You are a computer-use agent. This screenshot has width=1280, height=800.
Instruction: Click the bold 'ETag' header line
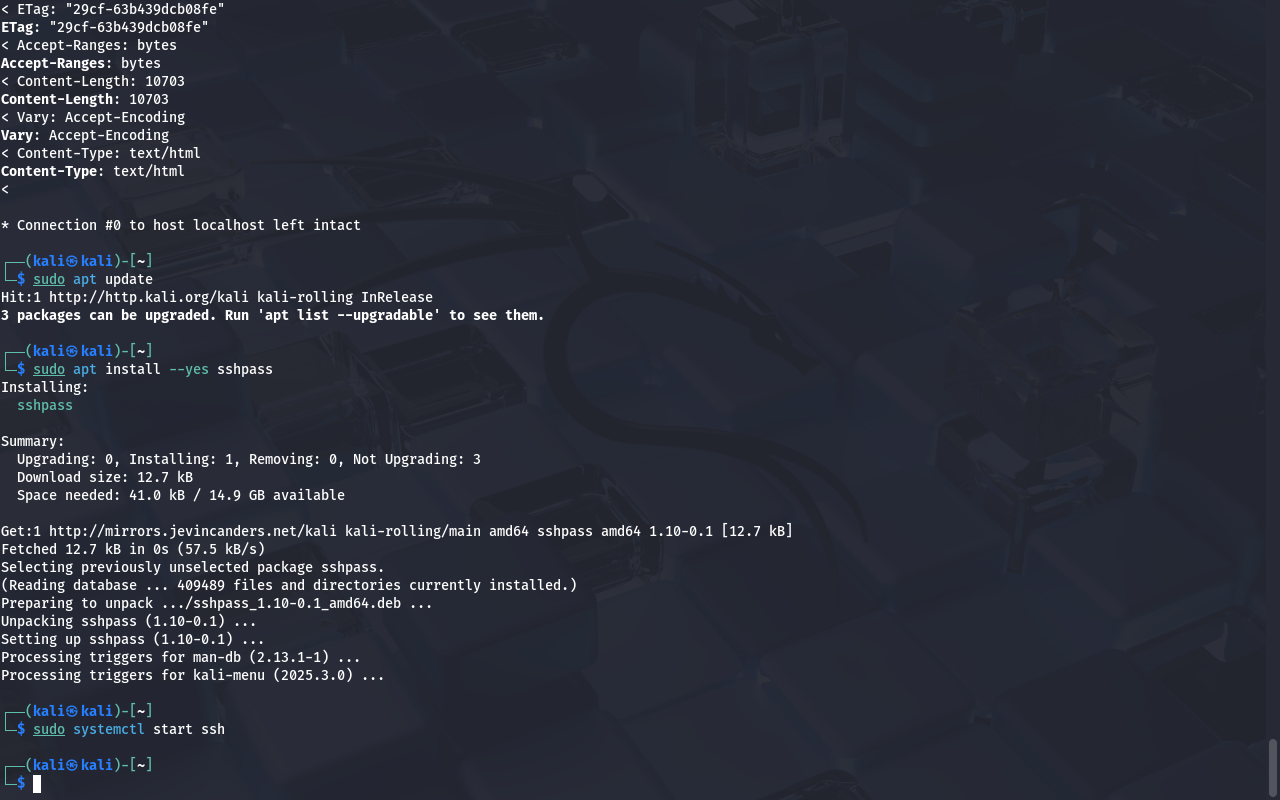point(113,27)
